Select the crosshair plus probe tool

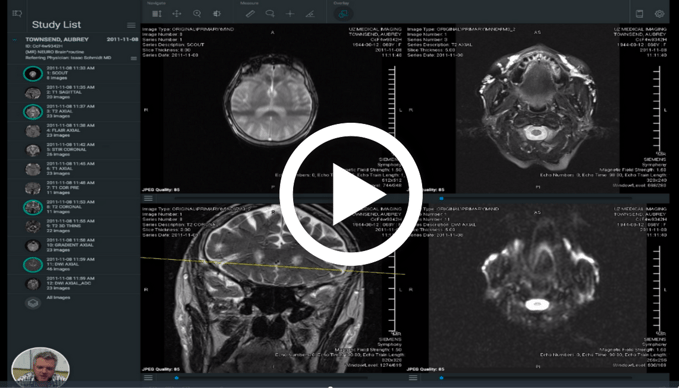click(290, 14)
